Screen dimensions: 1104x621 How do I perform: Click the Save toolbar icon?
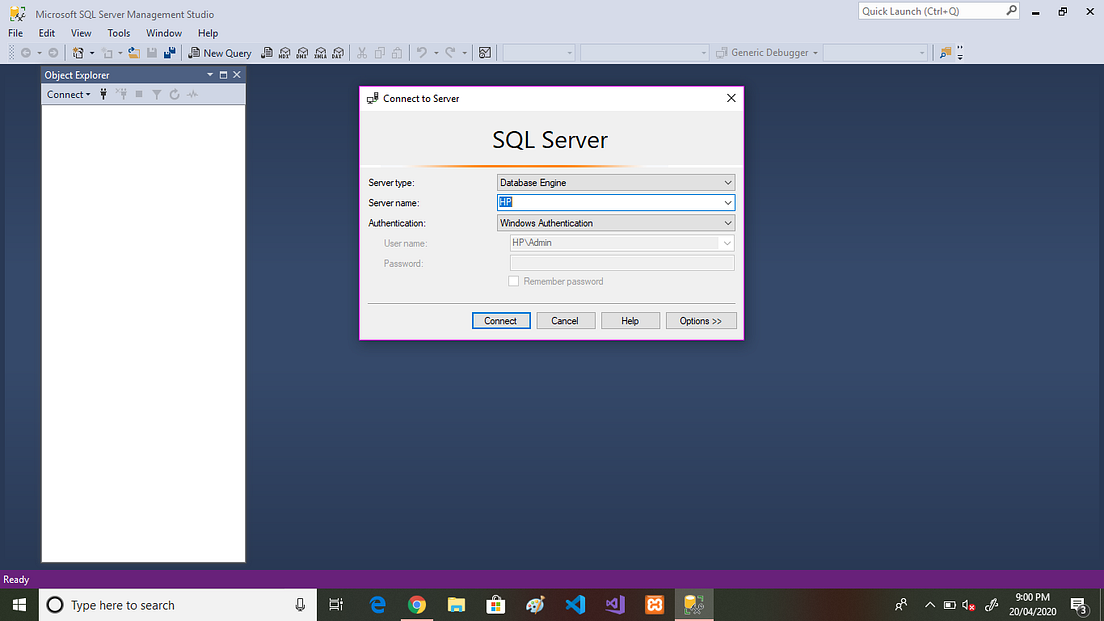tap(151, 52)
